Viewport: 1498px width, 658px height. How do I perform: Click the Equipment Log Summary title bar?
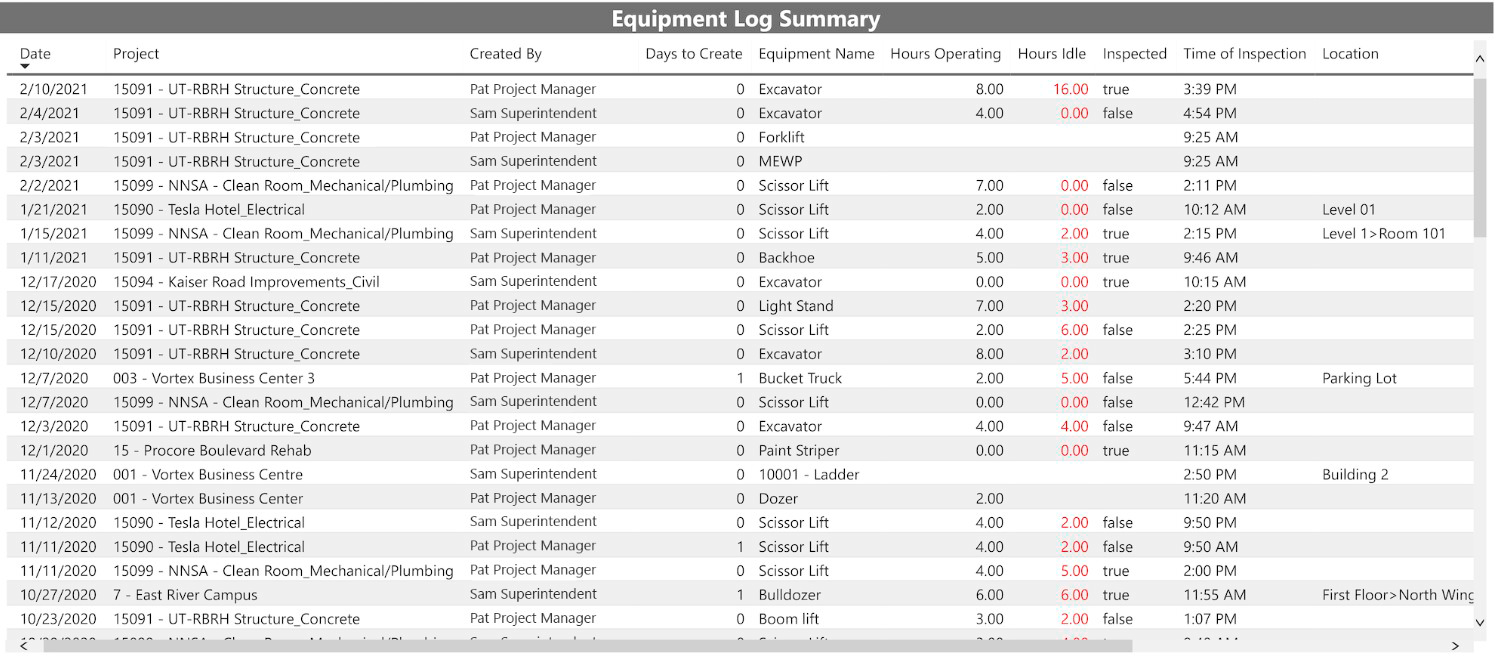point(746,18)
